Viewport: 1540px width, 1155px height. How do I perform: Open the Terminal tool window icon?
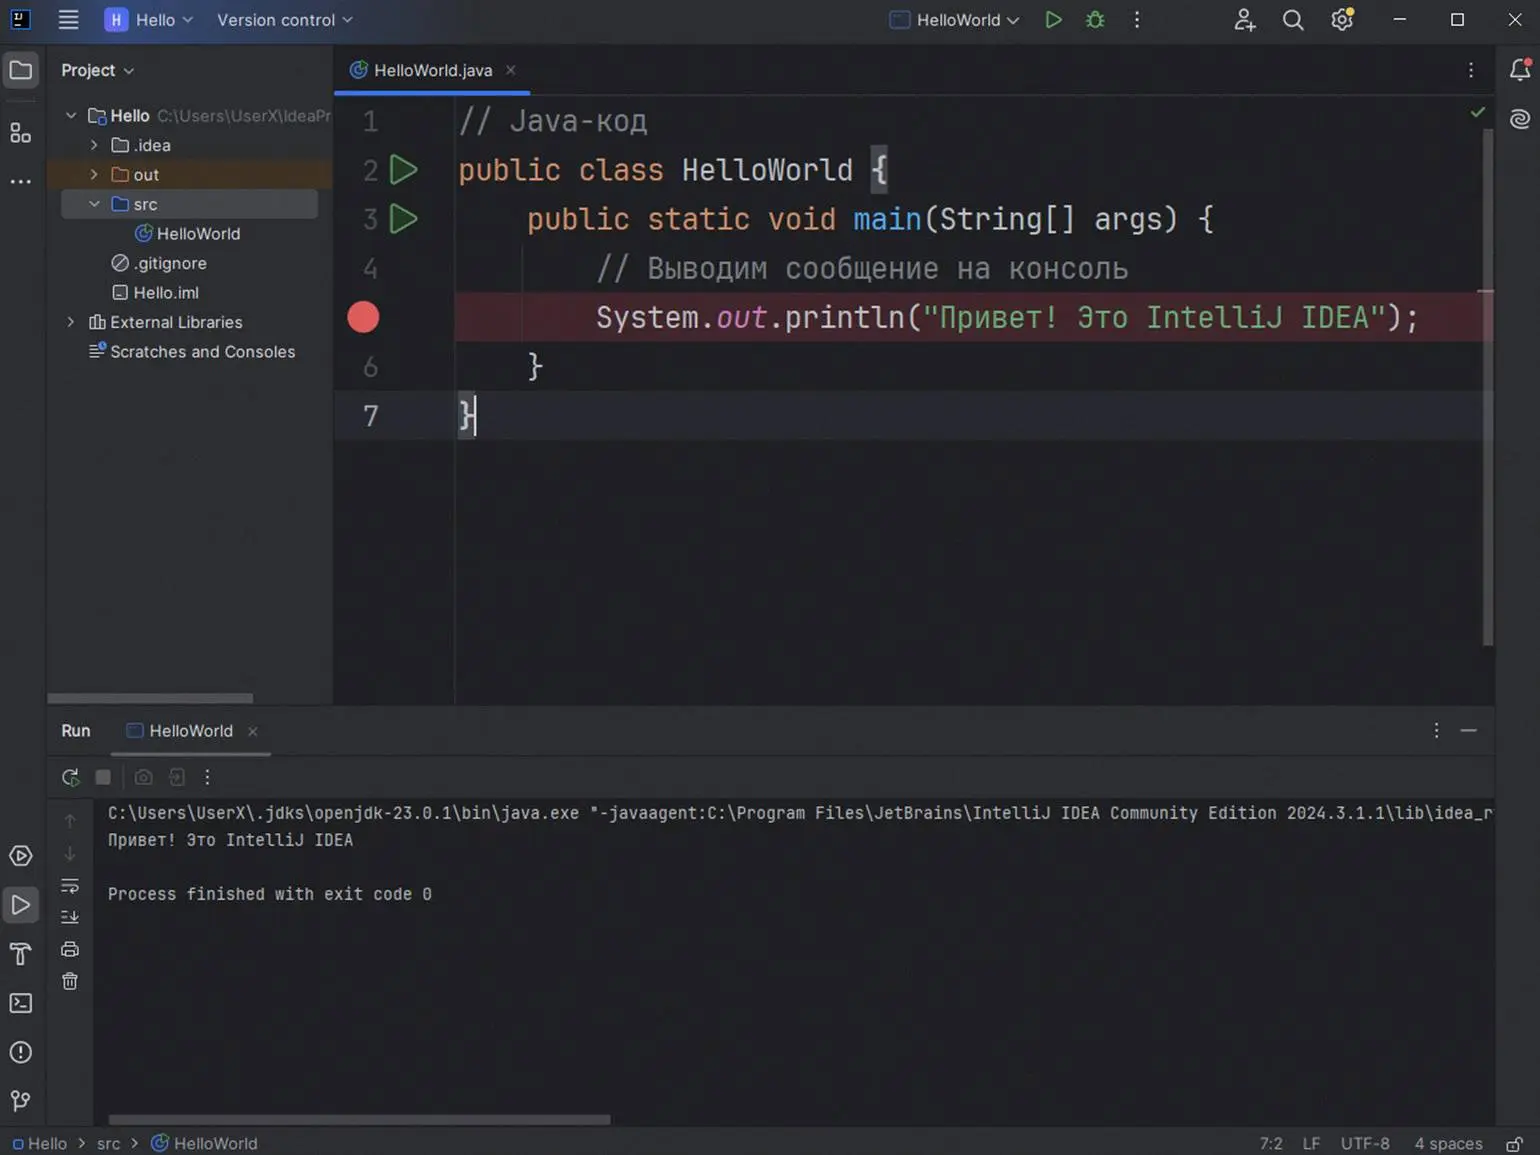(20, 1003)
